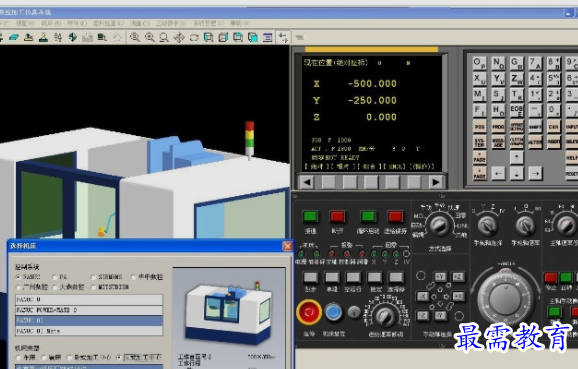Click the number 1 key
The width and height of the screenshot is (578, 369).
tap(535, 95)
